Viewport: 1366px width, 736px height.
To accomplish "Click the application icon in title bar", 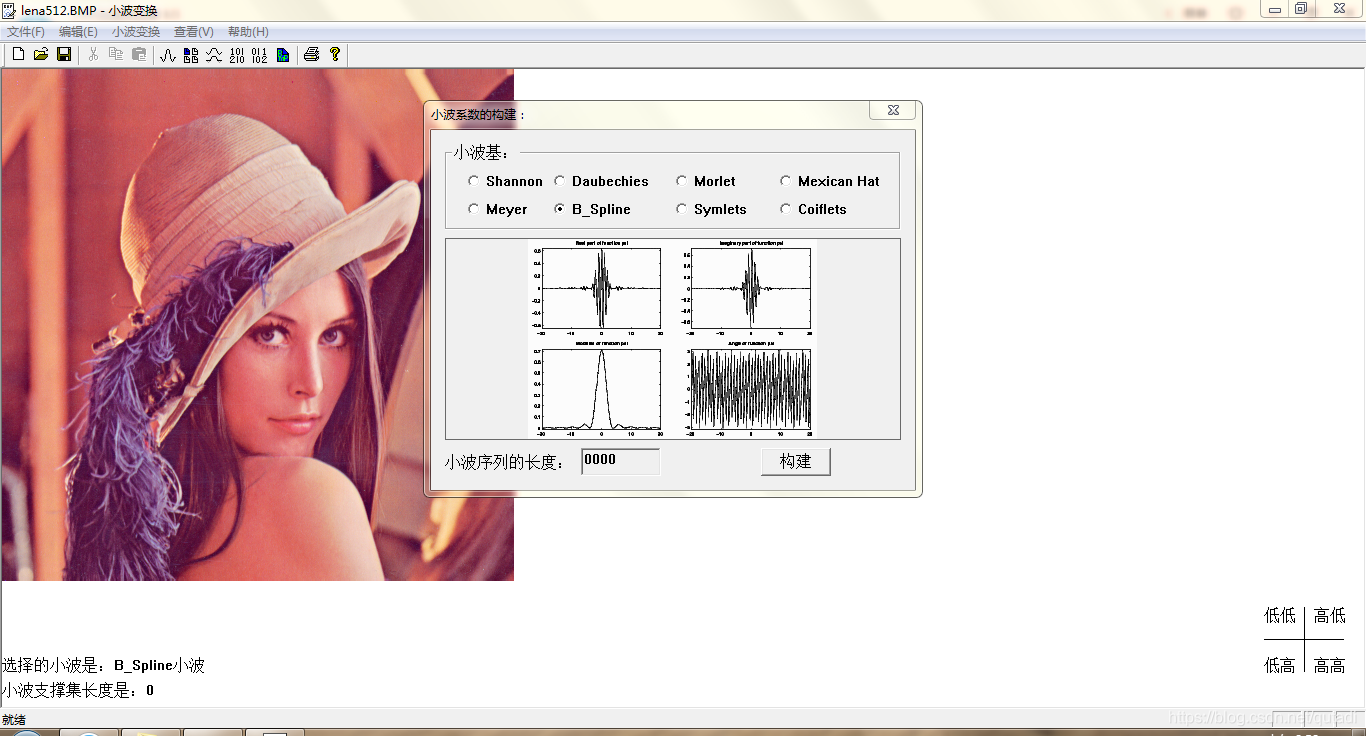I will (x=10, y=9).
